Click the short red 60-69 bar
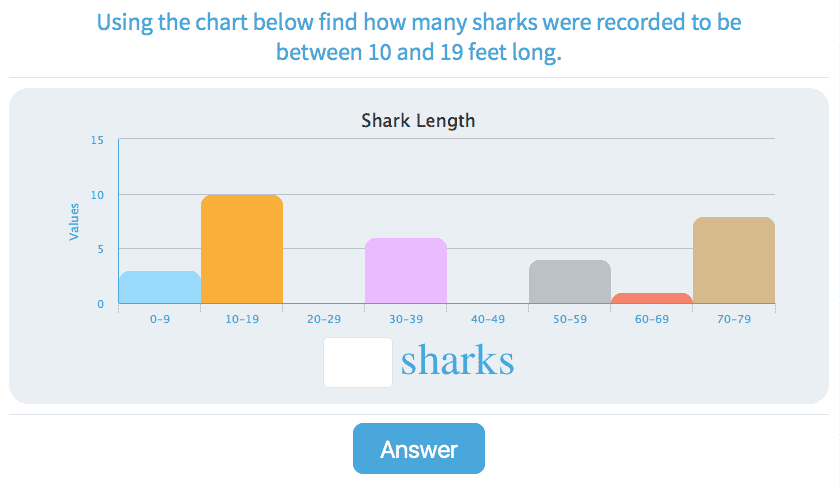Screen dimensions: 840x501 (652, 298)
